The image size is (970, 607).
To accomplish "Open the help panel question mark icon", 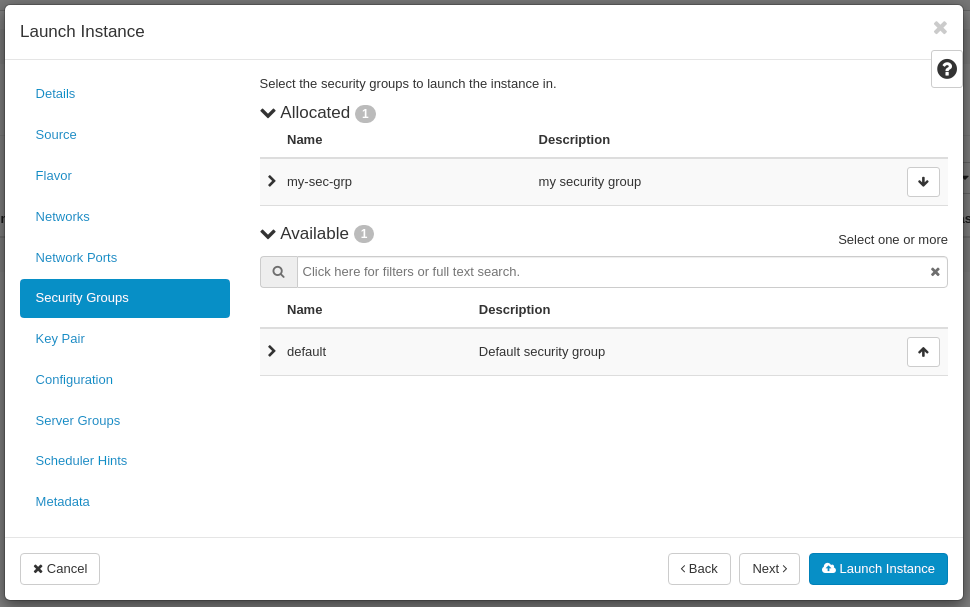I will 945,68.
